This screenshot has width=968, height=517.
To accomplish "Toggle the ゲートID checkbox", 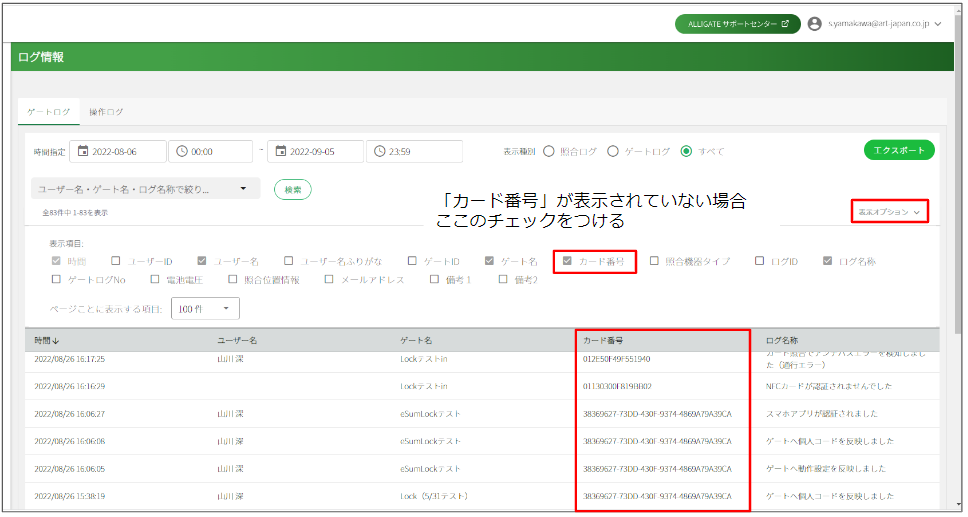I will 412,261.
